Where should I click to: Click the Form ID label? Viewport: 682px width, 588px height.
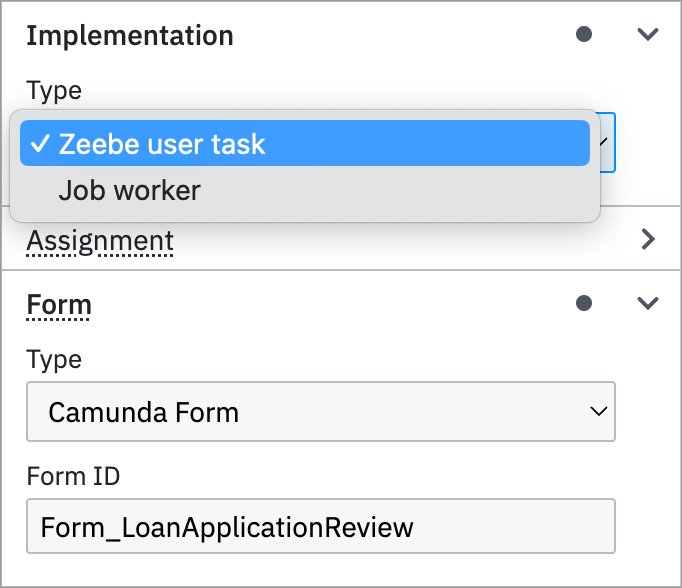tap(73, 476)
